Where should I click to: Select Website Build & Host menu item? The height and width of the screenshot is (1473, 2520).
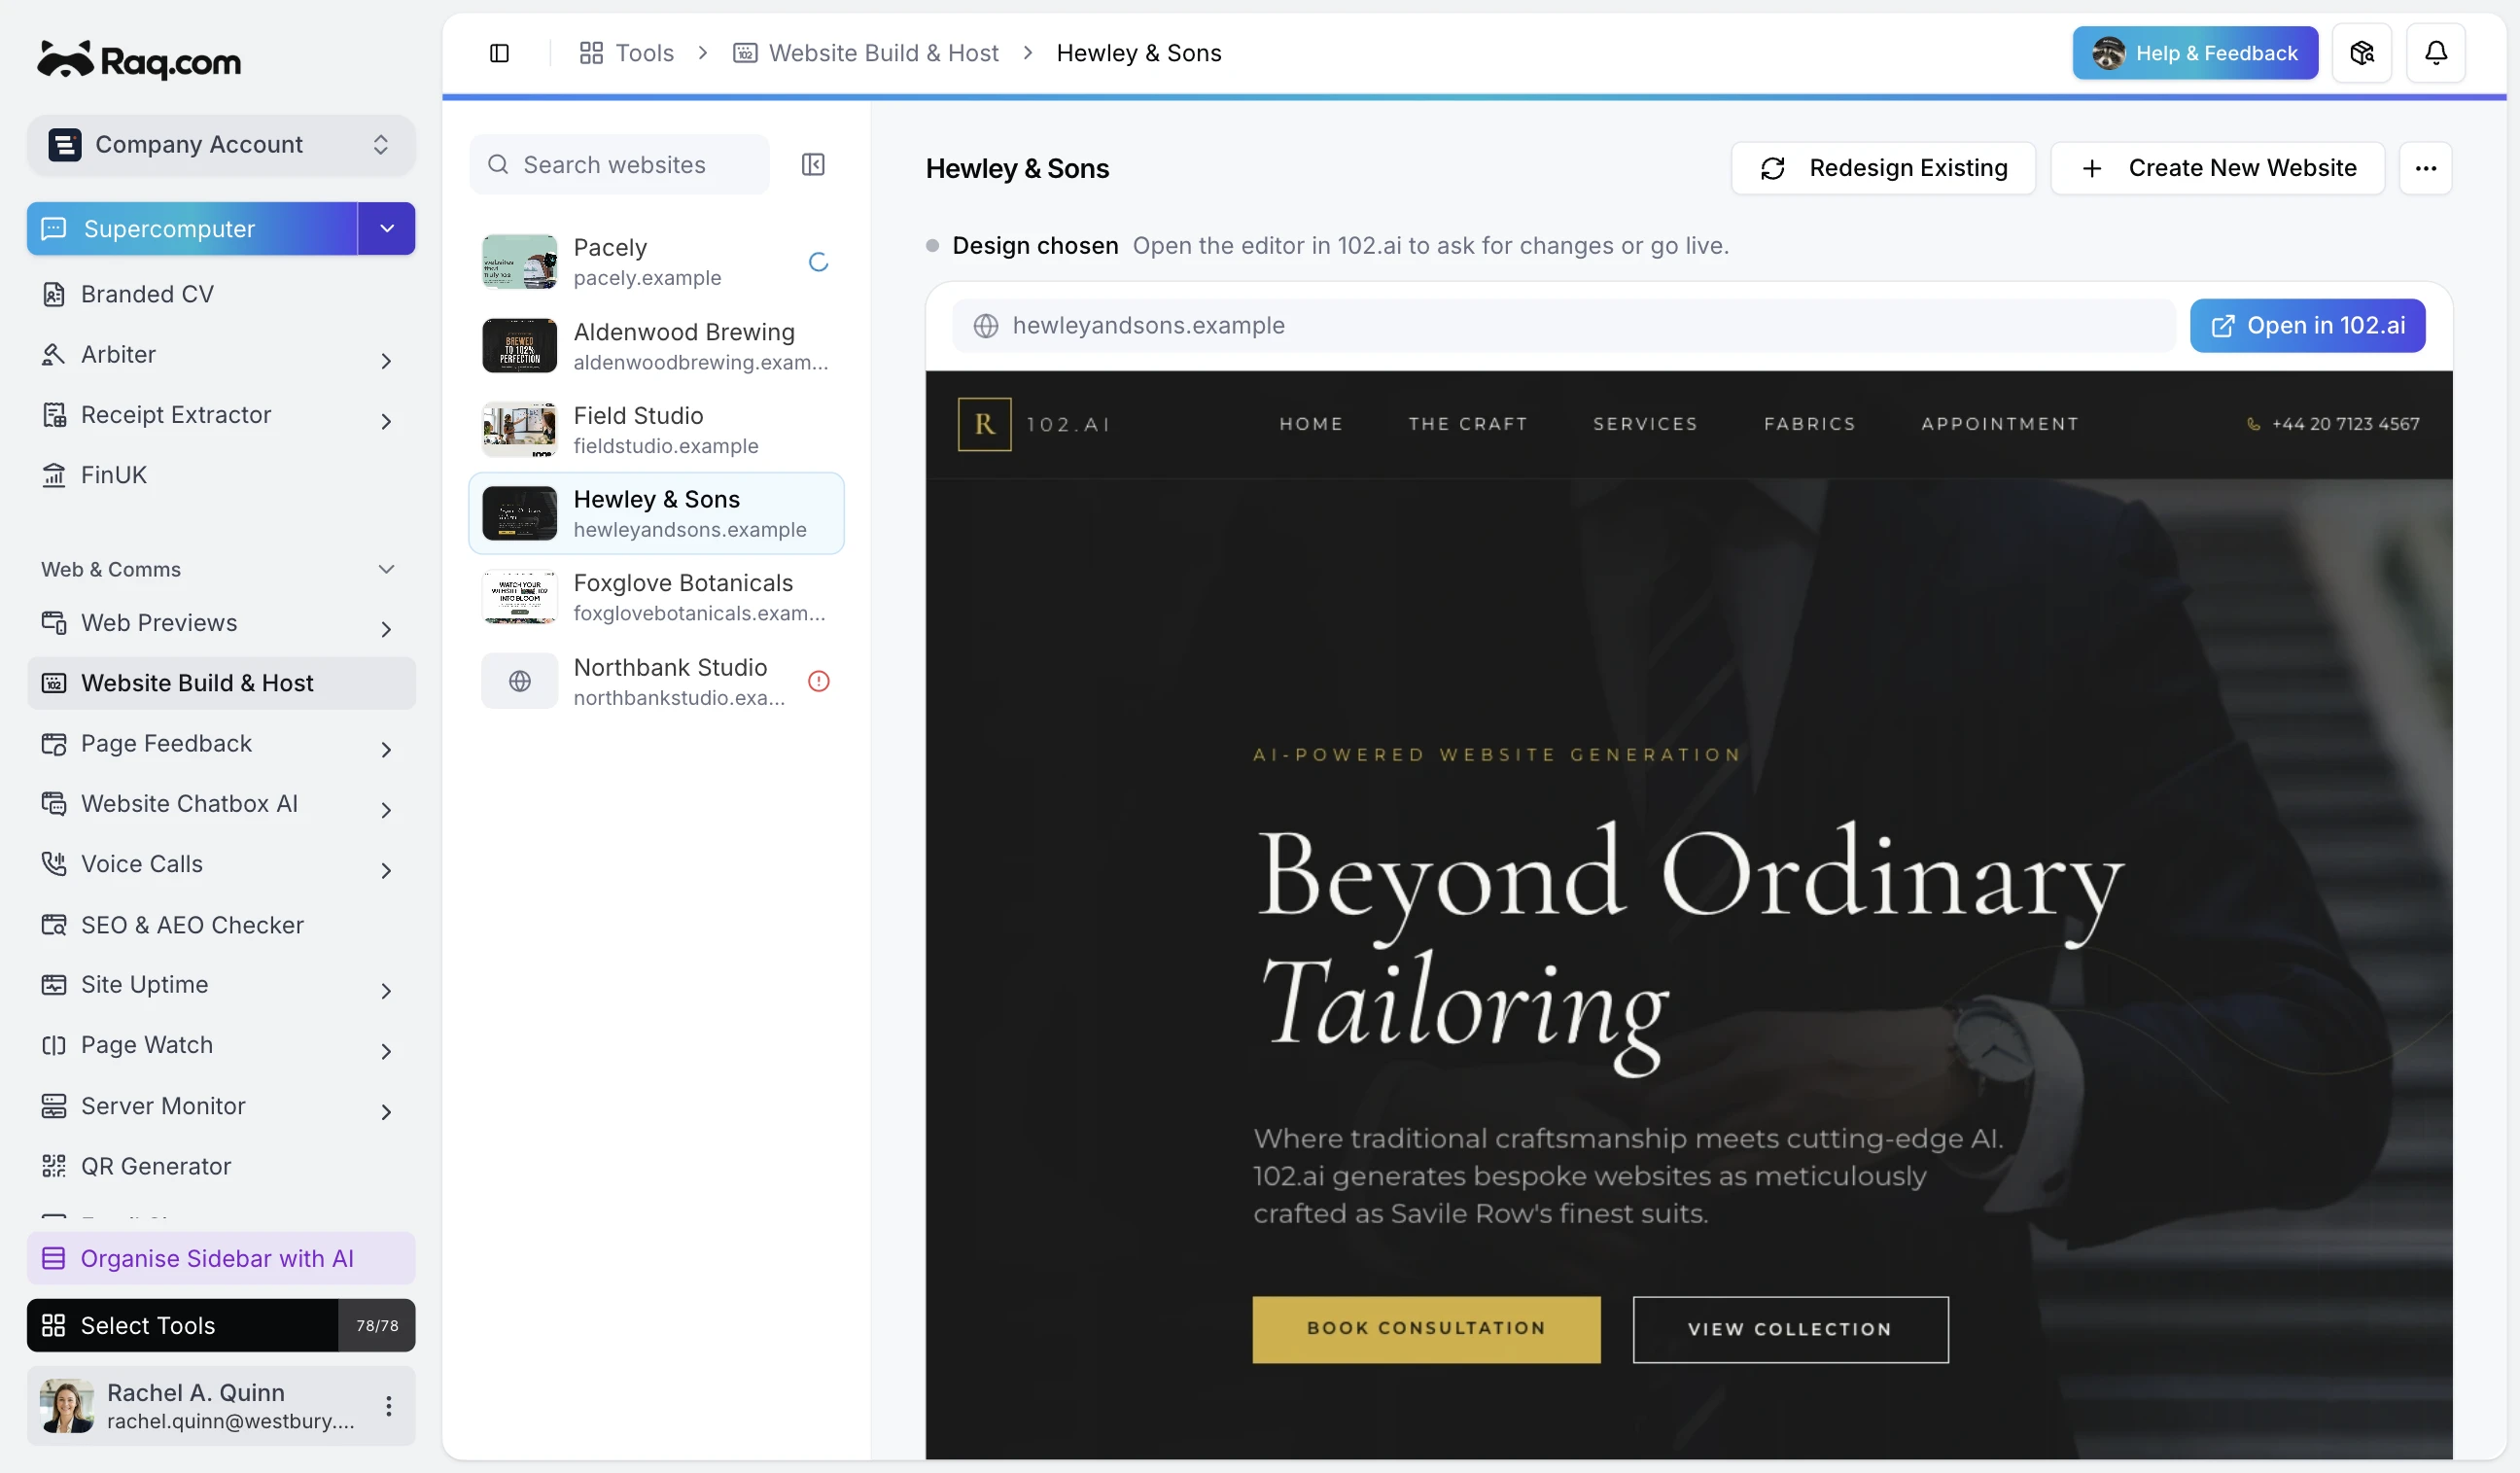[221, 683]
